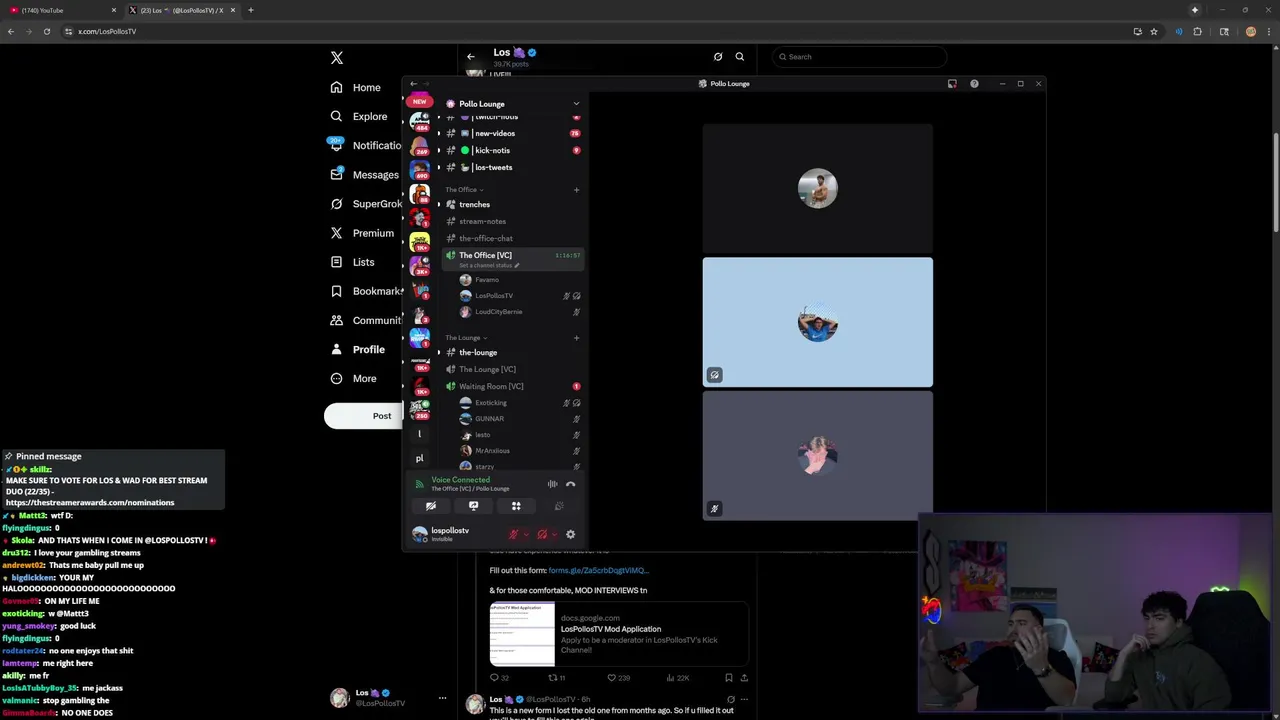
Task: Toggle deafen headphones in the user panel
Action: click(542, 535)
